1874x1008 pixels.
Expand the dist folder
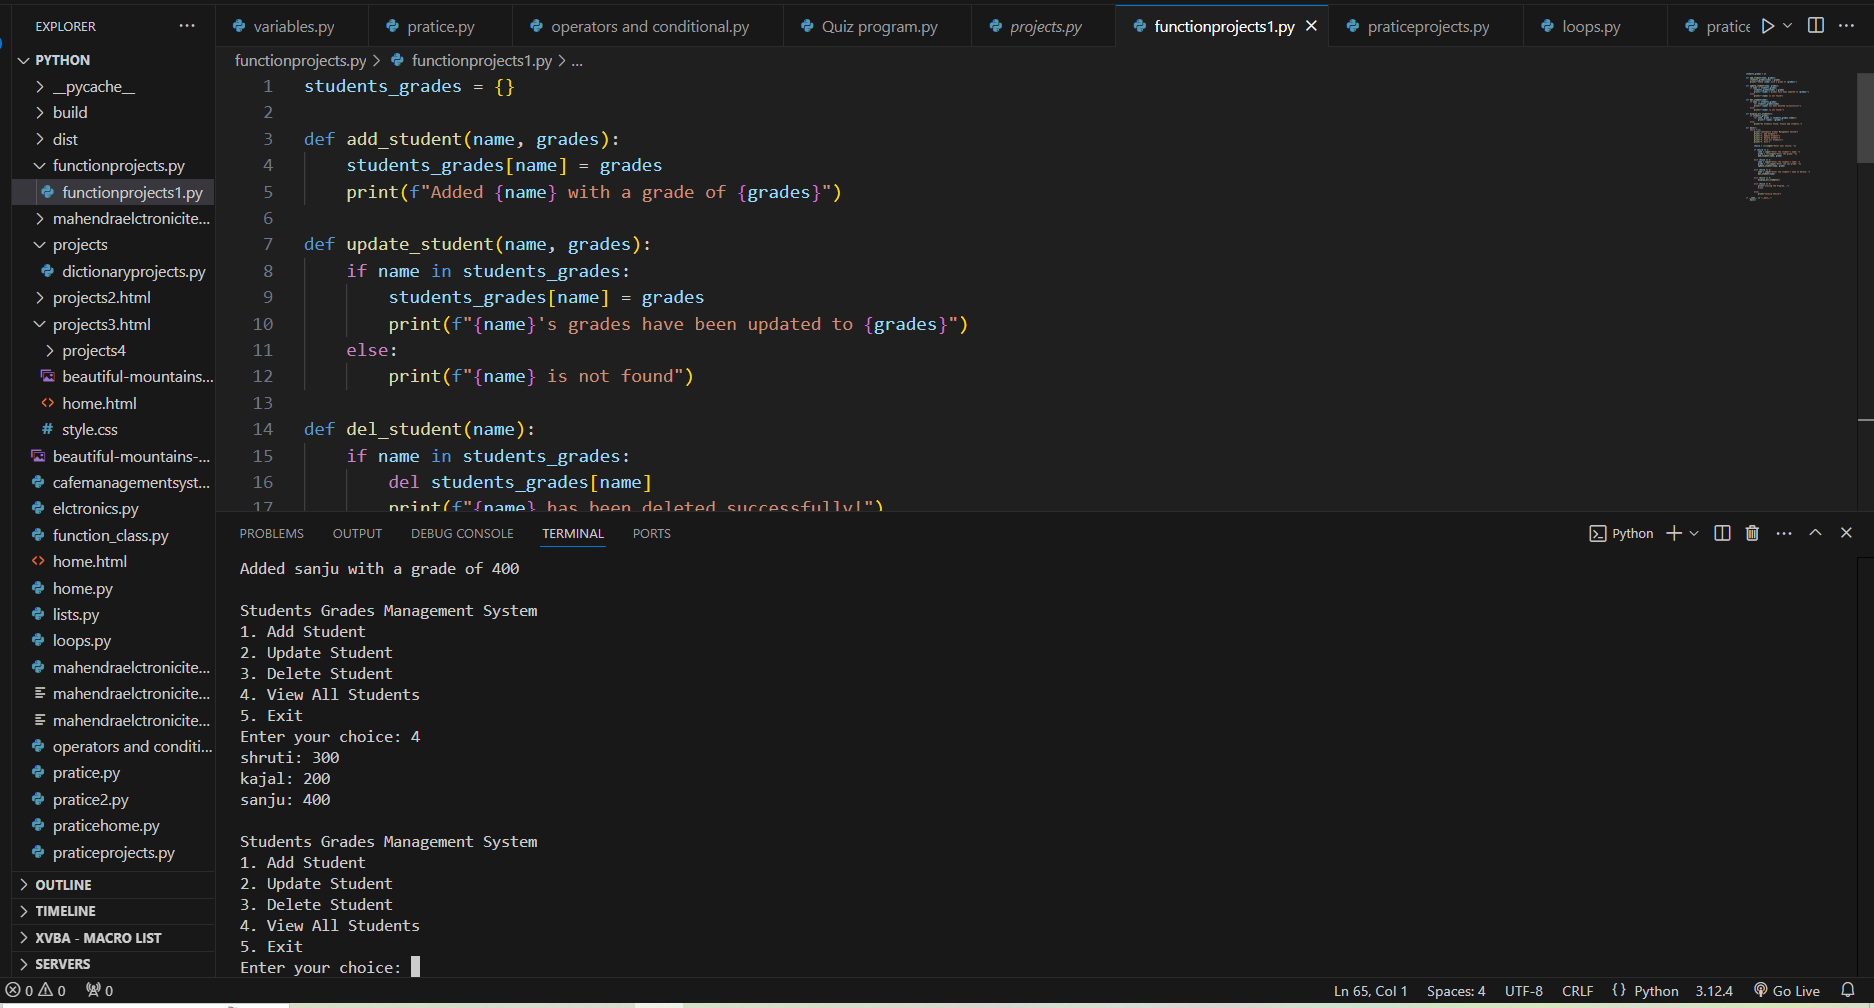(113, 139)
